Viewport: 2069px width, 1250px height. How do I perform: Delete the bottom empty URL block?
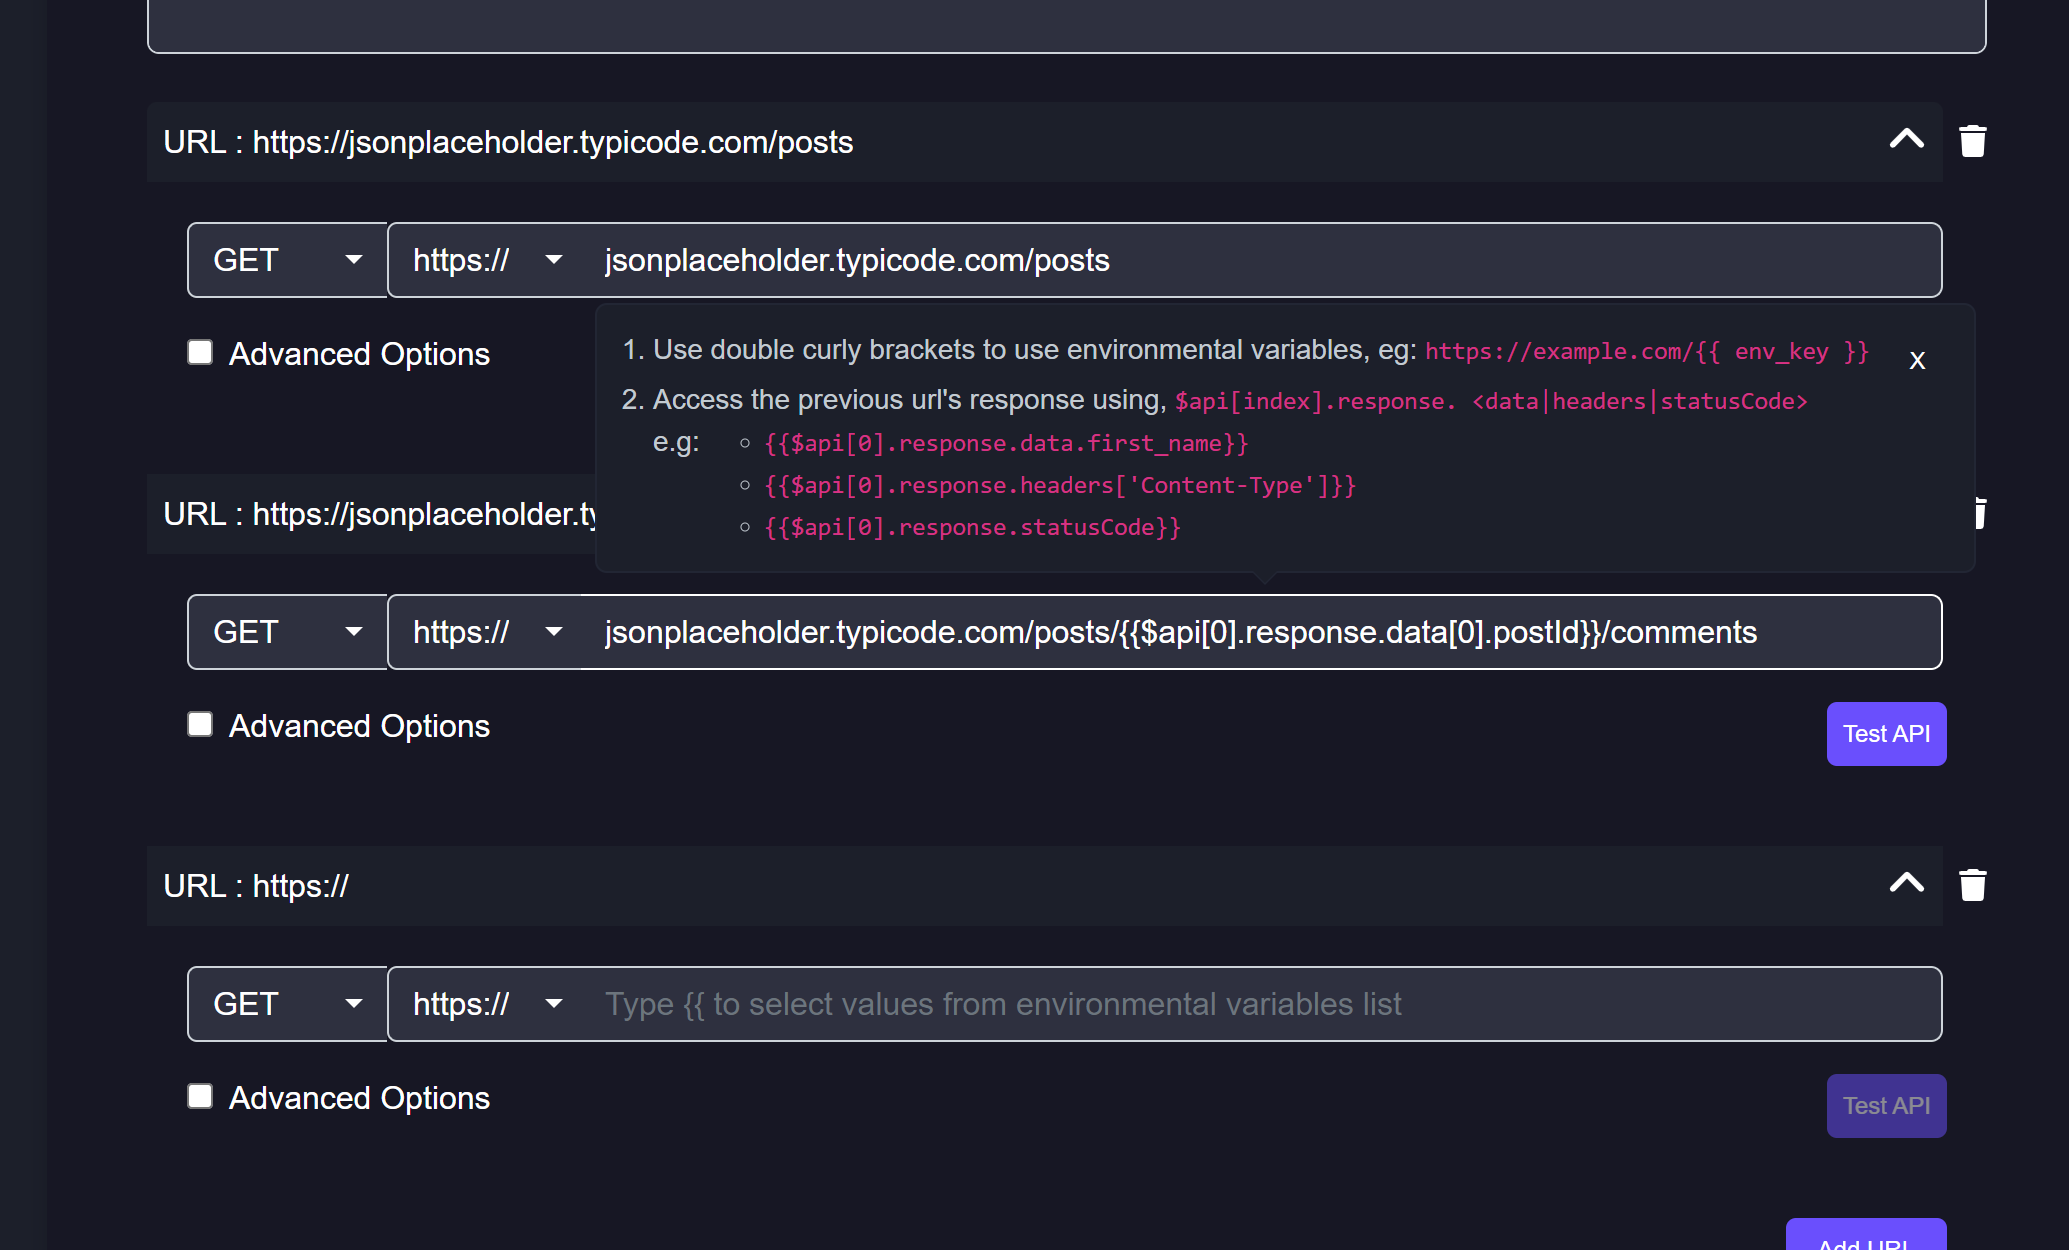[x=1971, y=884]
